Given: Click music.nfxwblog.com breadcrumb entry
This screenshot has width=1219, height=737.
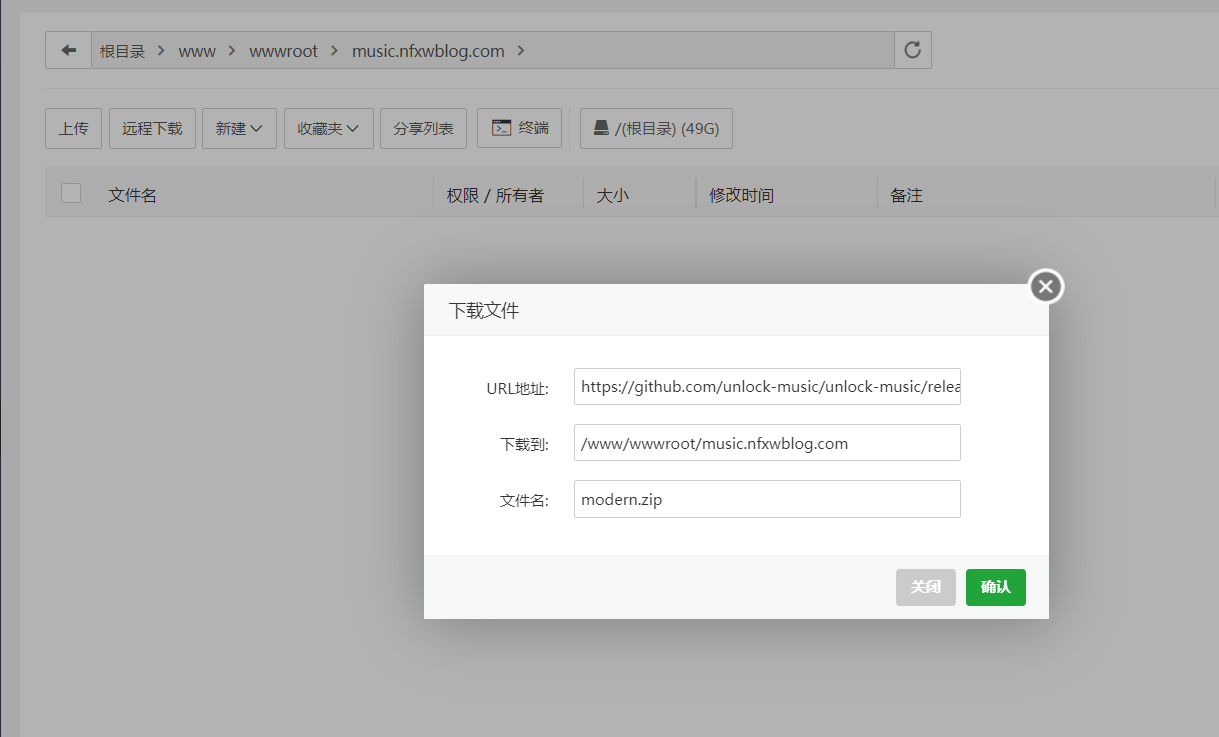Looking at the screenshot, I should click(x=428, y=51).
